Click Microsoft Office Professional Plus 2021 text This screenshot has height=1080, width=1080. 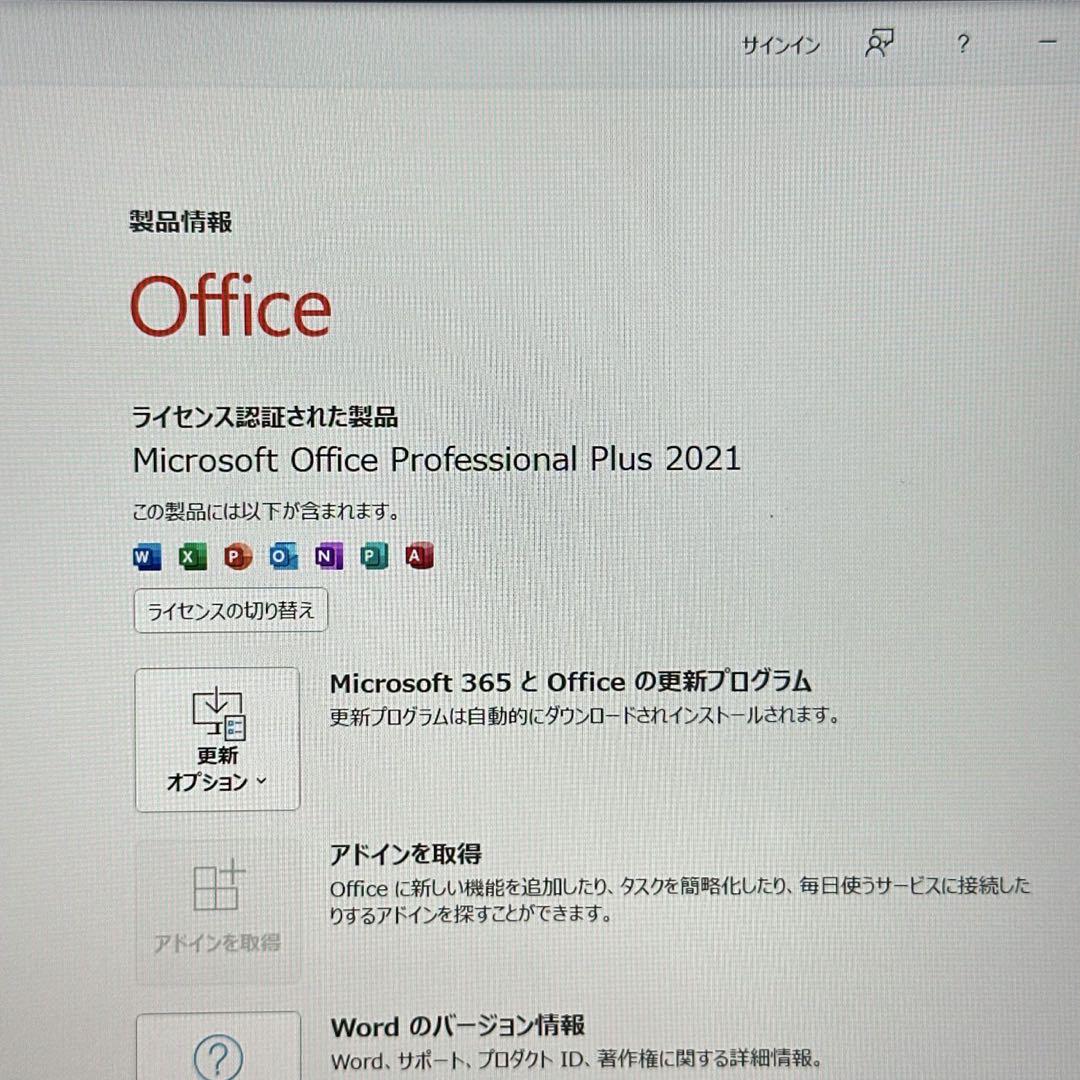(437, 459)
